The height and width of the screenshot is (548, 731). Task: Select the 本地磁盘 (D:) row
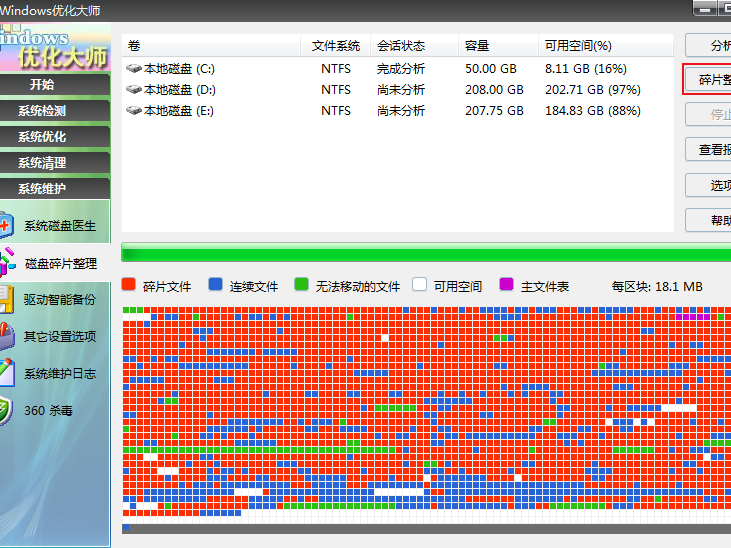[x=398, y=90]
